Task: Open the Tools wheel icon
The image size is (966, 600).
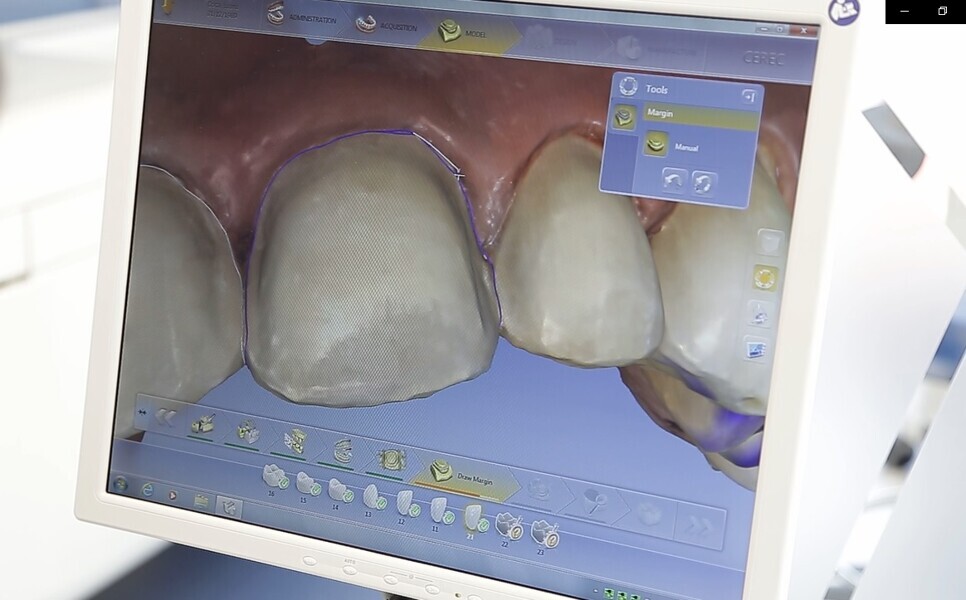Action: (x=629, y=87)
